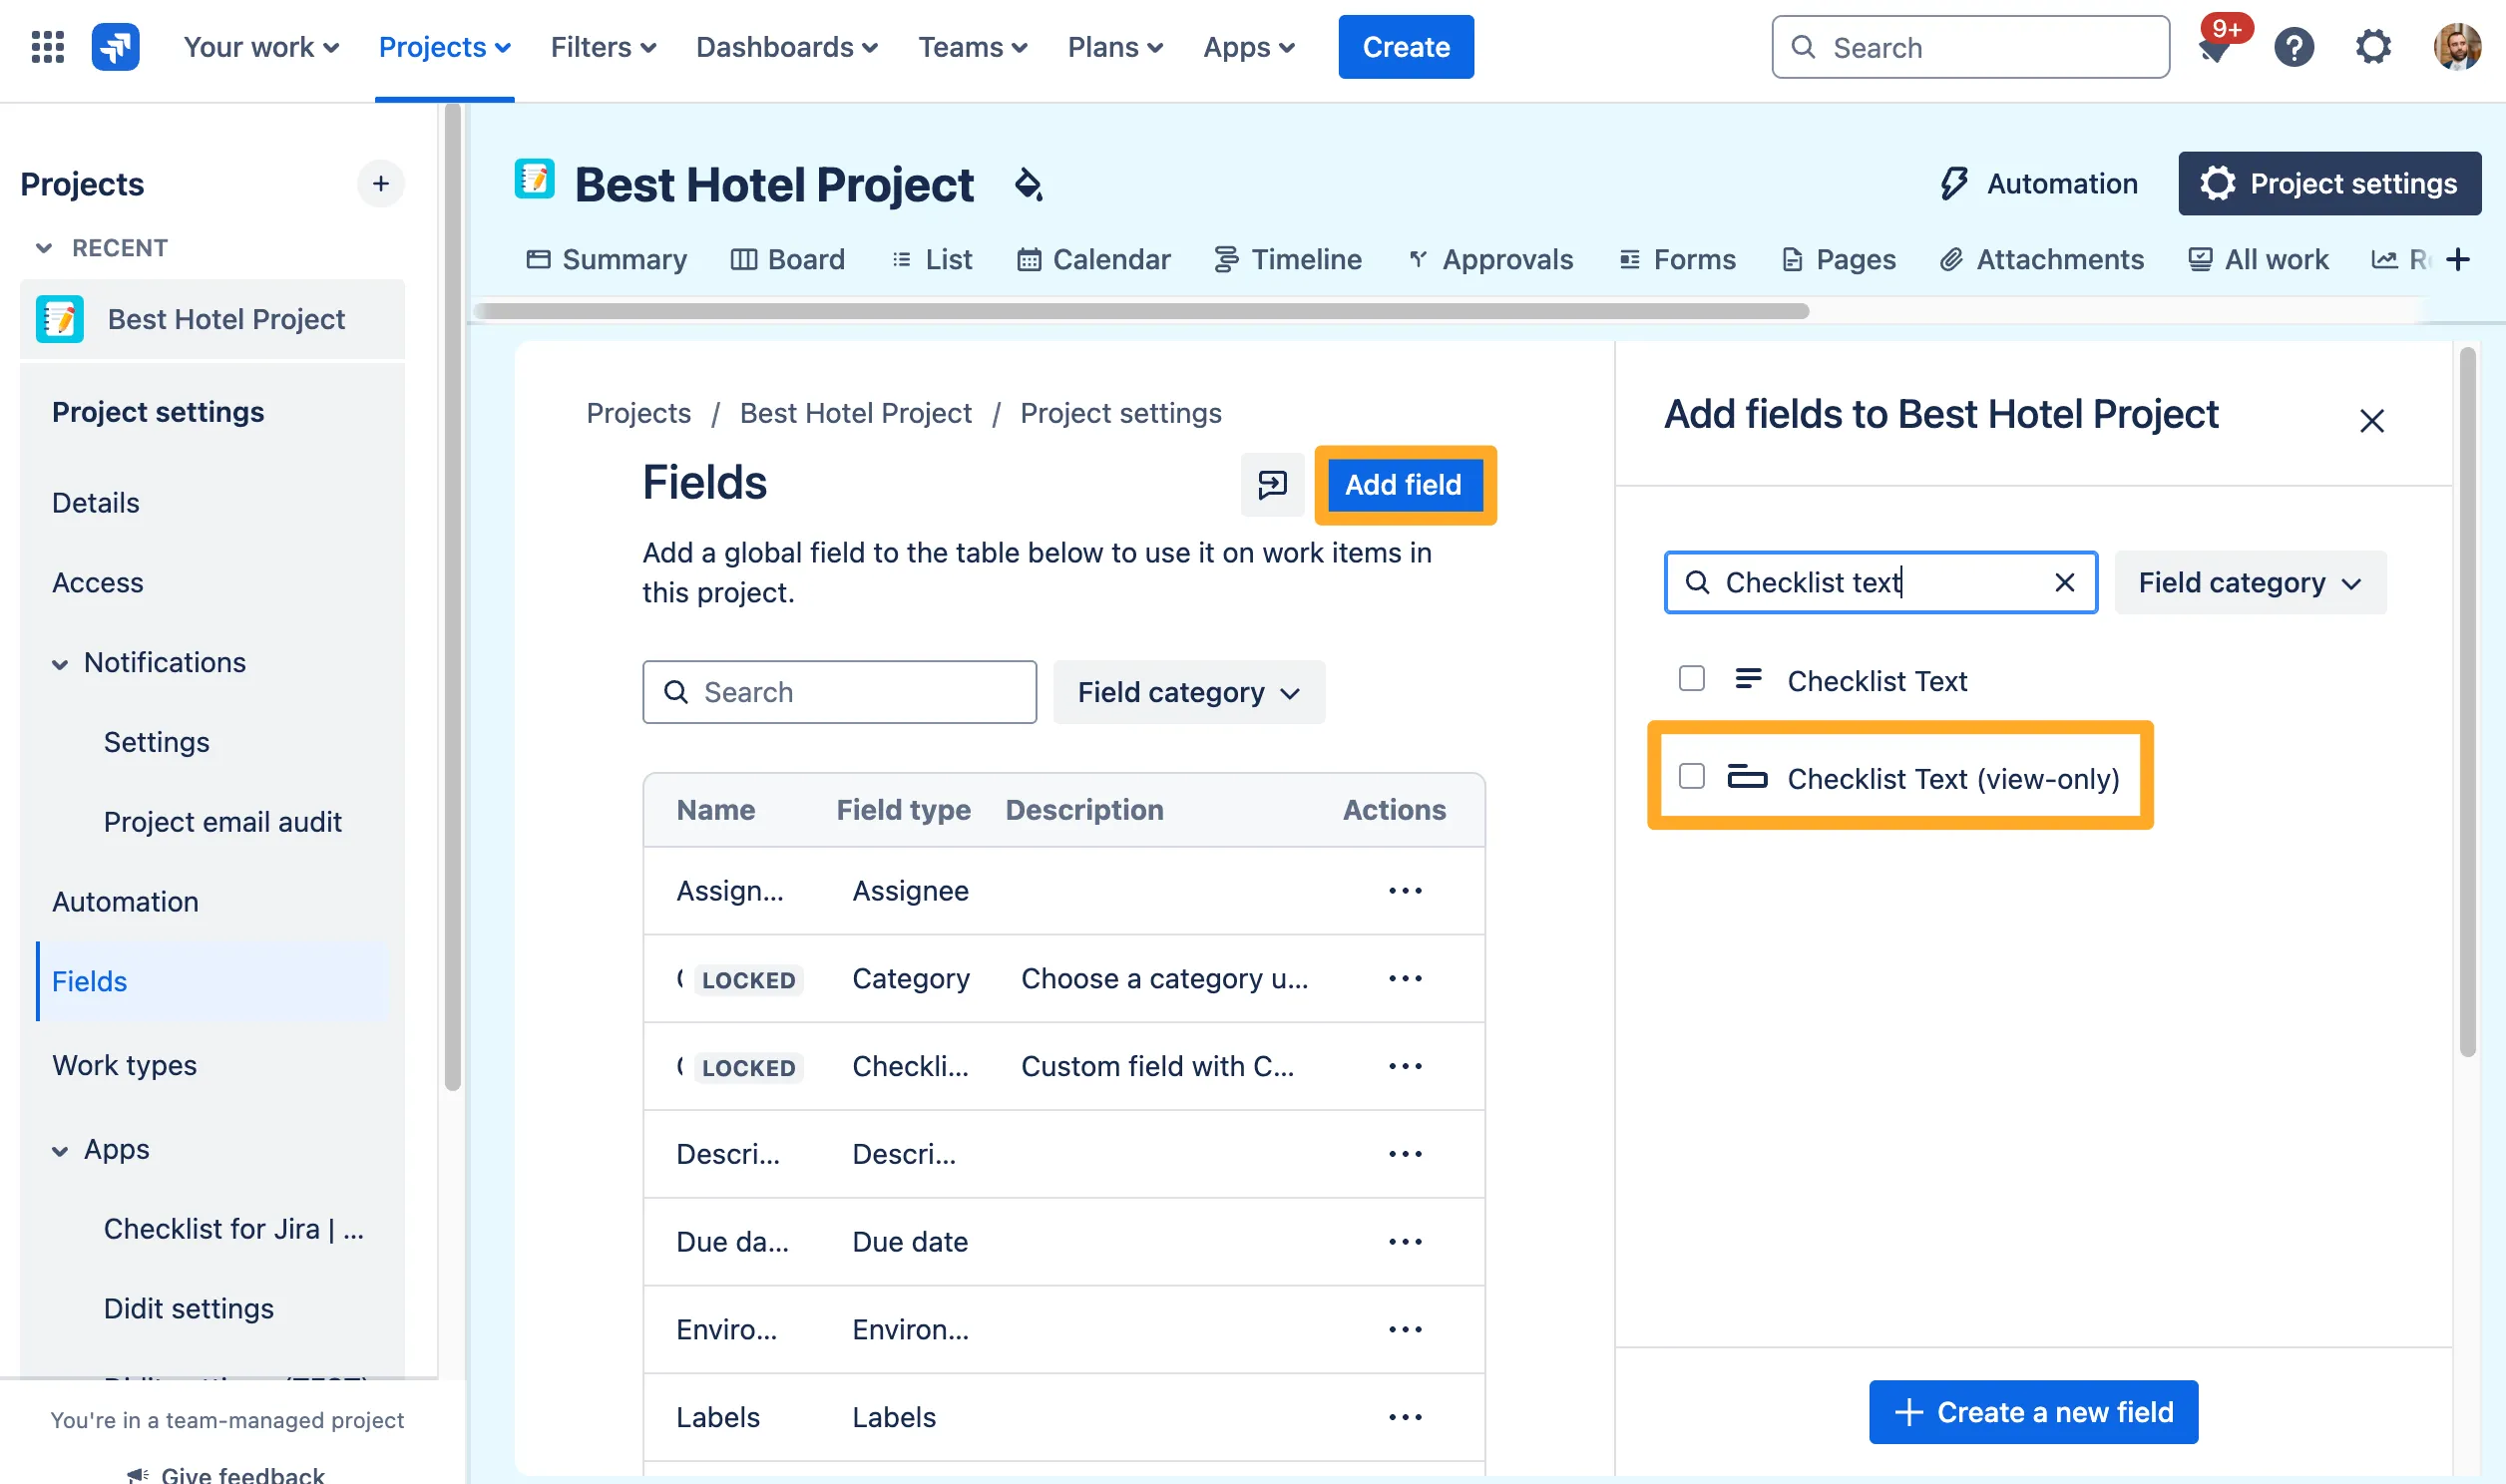2506x1484 pixels.
Task: Open the notifications bell with 9+ badge
Action: pyautogui.click(x=2215, y=47)
